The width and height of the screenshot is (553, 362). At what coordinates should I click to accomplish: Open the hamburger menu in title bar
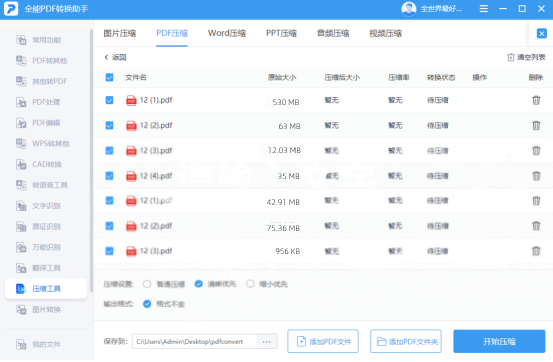click(x=484, y=8)
